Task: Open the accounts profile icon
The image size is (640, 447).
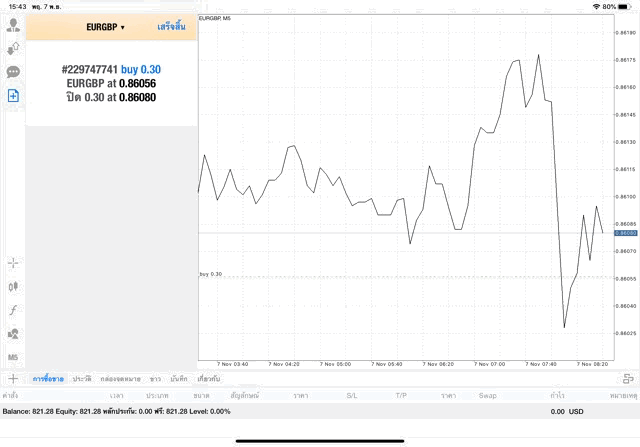Action: (x=13, y=24)
